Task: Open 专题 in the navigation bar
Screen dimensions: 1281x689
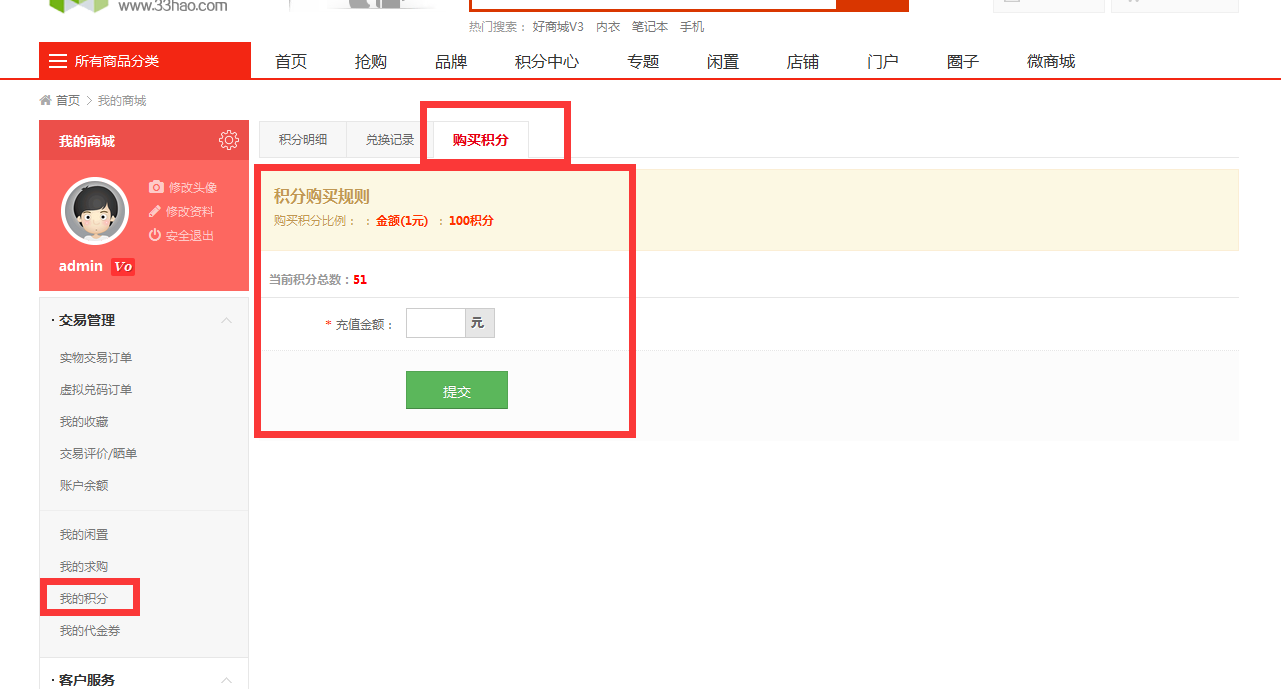Action: tap(643, 61)
